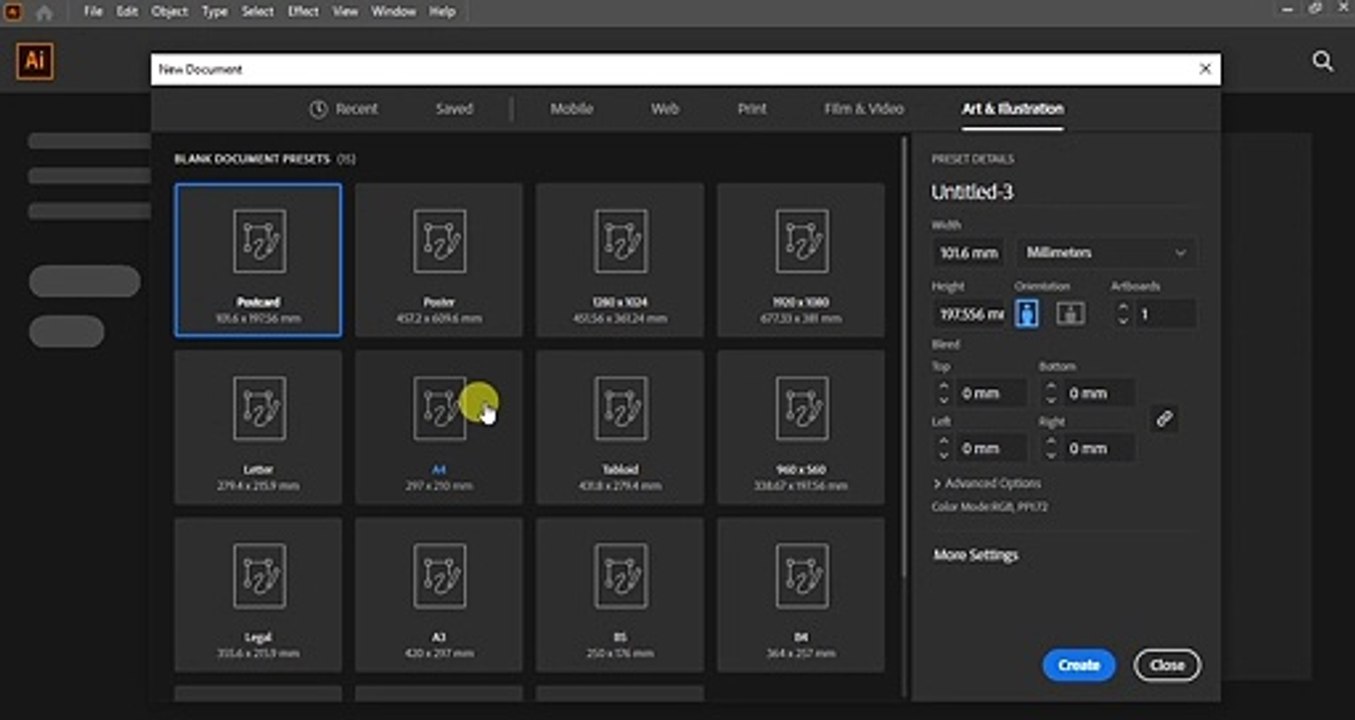Open the search magnifier icon
The image size is (1355, 720).
[1322, 62]
